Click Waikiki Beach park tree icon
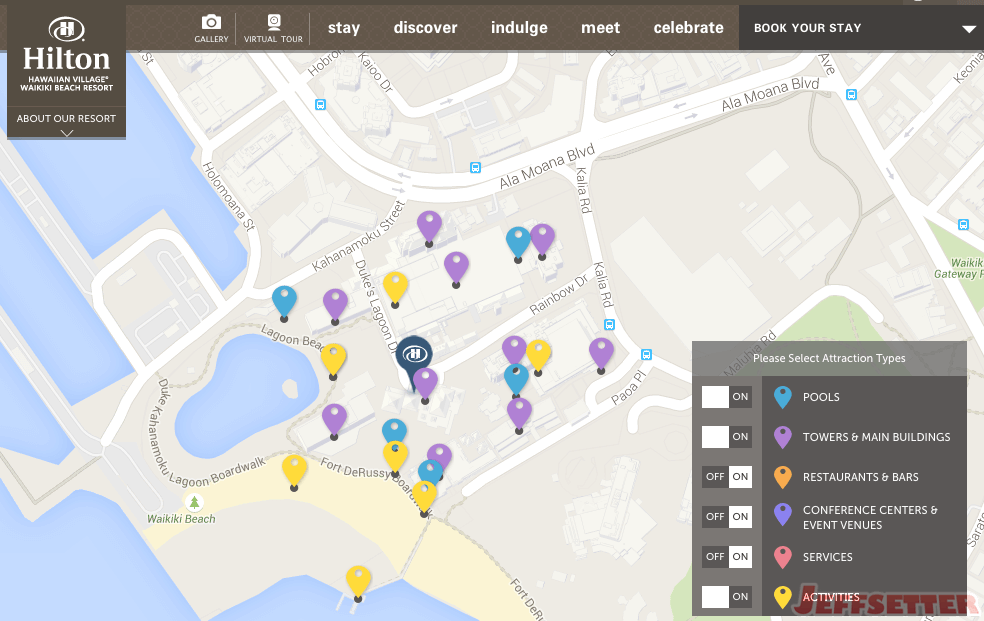 coord(194,502)
